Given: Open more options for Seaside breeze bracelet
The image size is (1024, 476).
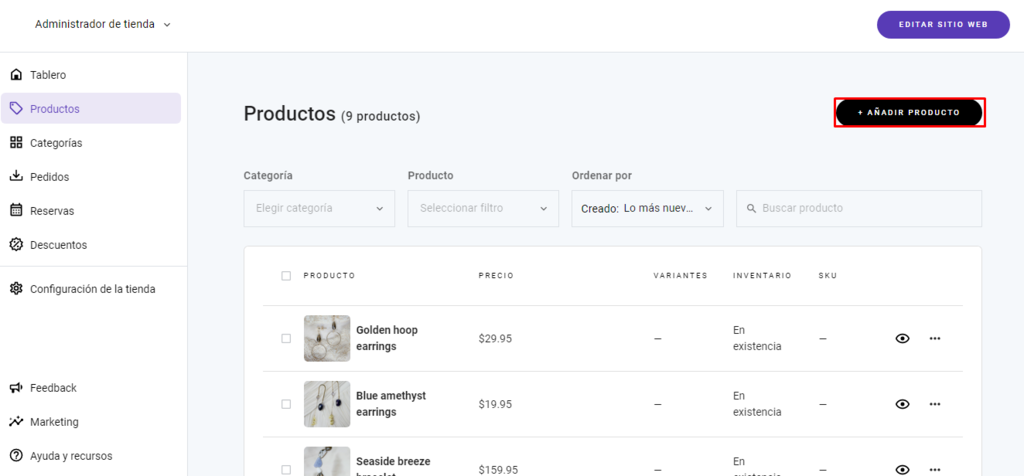Looking at the screenshot, I should click(935, 469).
